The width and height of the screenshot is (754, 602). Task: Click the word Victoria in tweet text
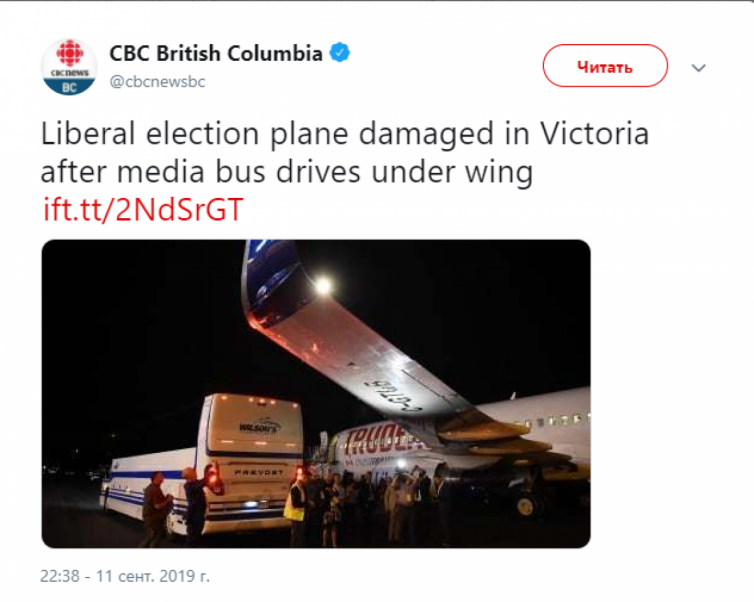tap(594, 133)
